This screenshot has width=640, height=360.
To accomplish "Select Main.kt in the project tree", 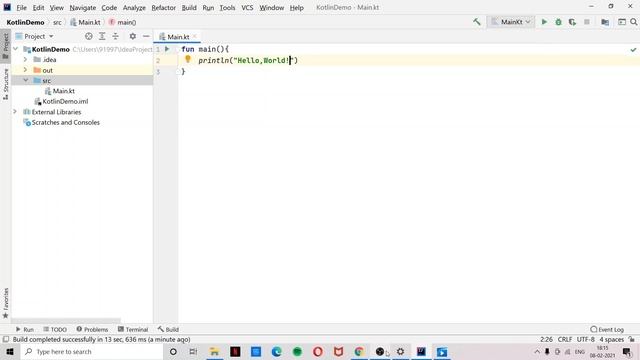I will pos(60,91).
